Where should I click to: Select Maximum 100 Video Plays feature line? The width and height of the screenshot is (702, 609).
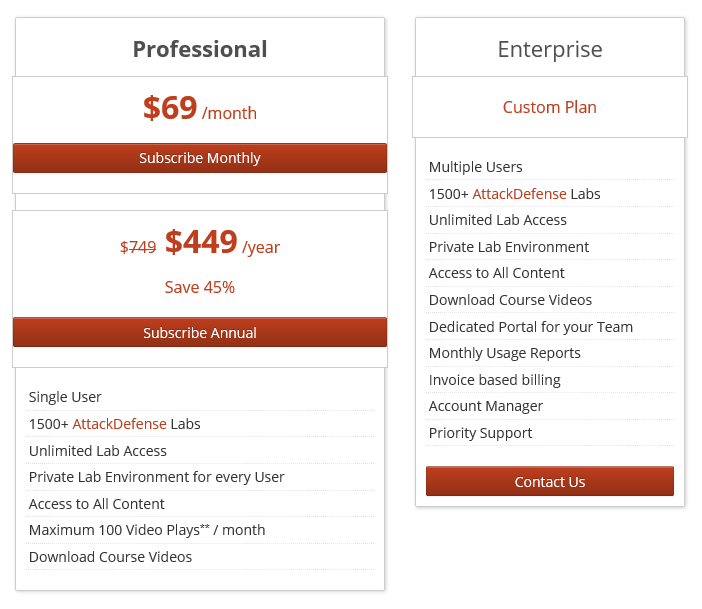[147, 530]
